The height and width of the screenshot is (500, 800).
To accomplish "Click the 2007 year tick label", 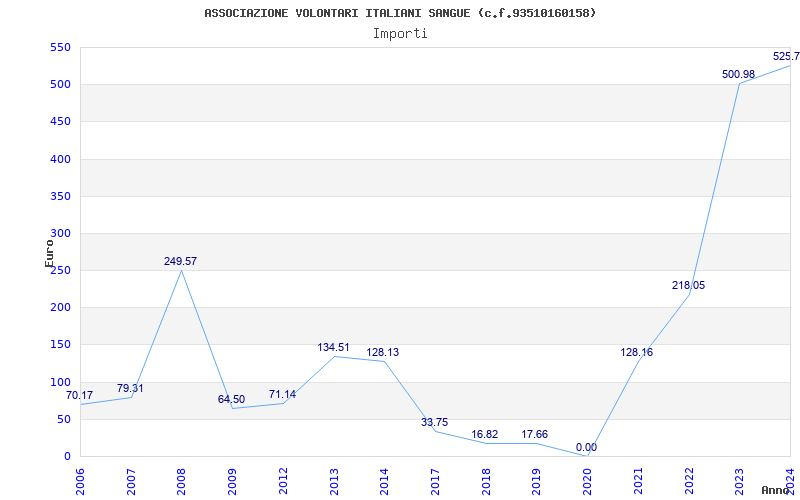I will 131,481.
